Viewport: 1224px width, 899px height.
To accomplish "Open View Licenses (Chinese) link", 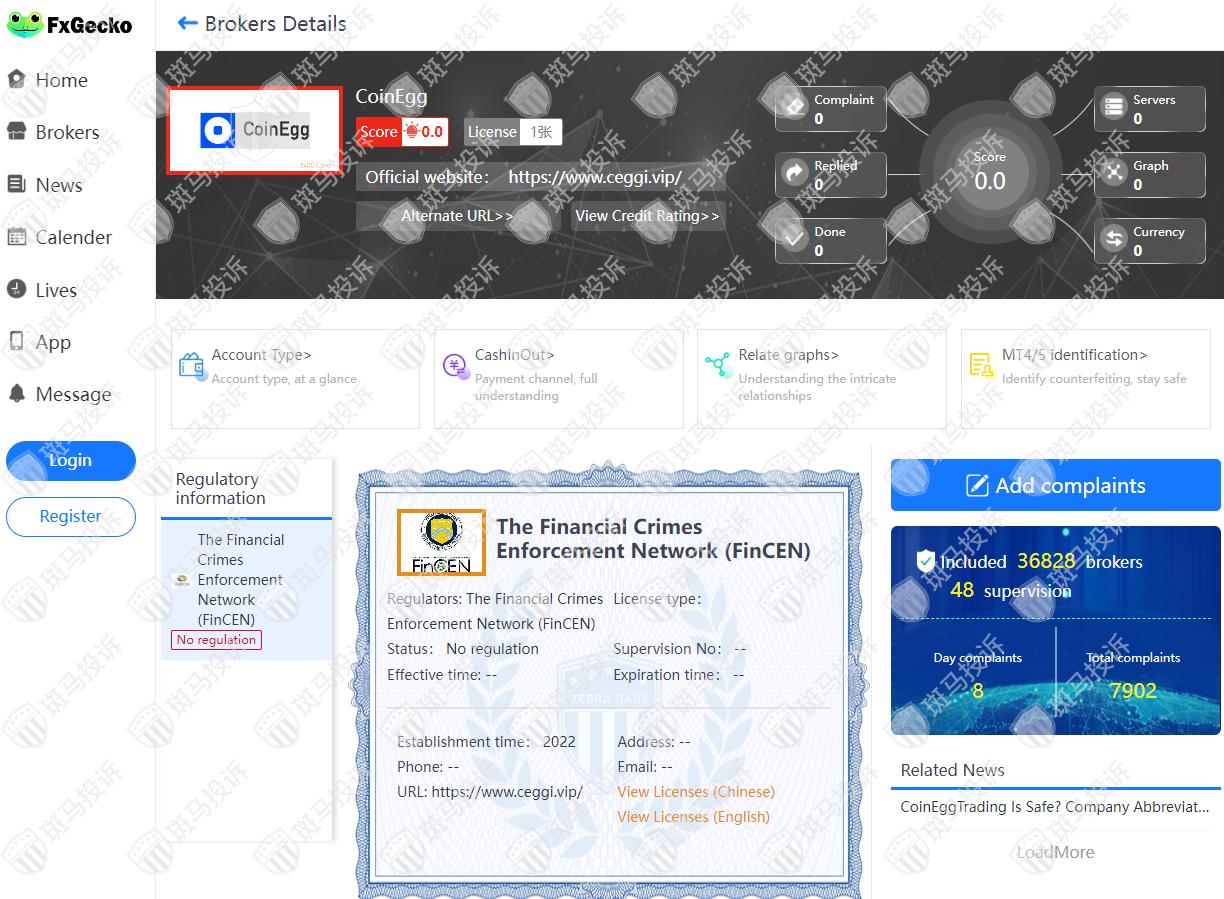I will pos(695,792).
